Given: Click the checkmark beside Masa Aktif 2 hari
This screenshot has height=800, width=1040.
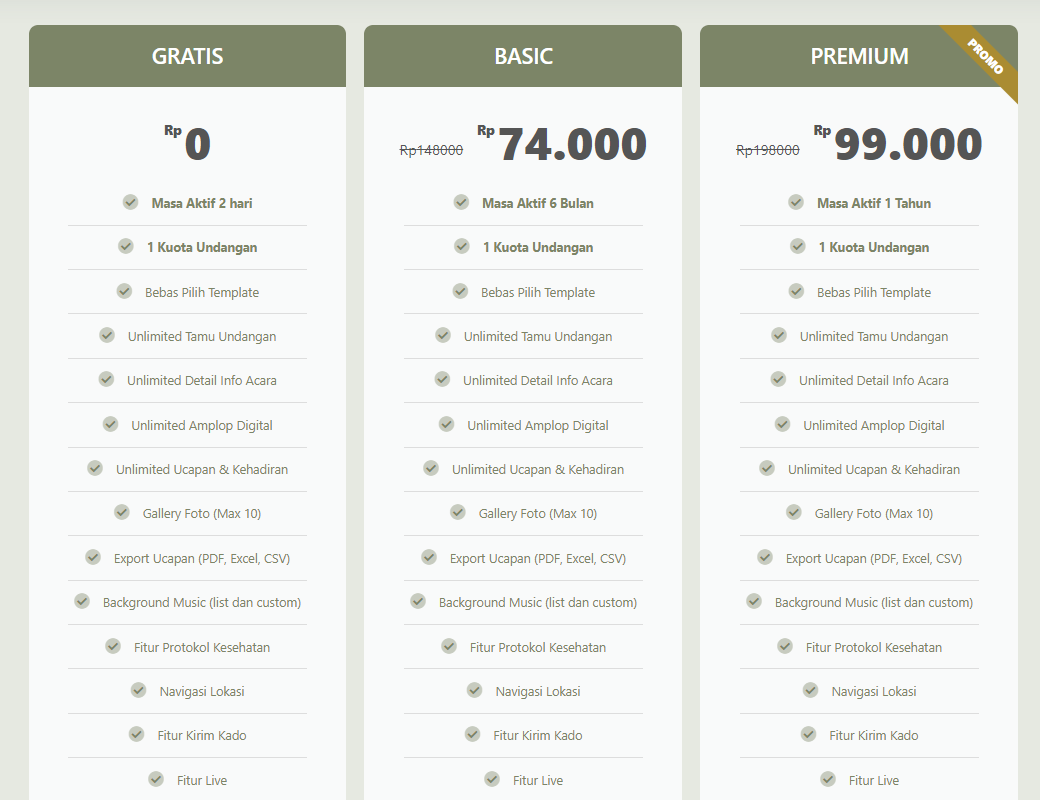Looking at the screenshot, I should pos(130,202).
